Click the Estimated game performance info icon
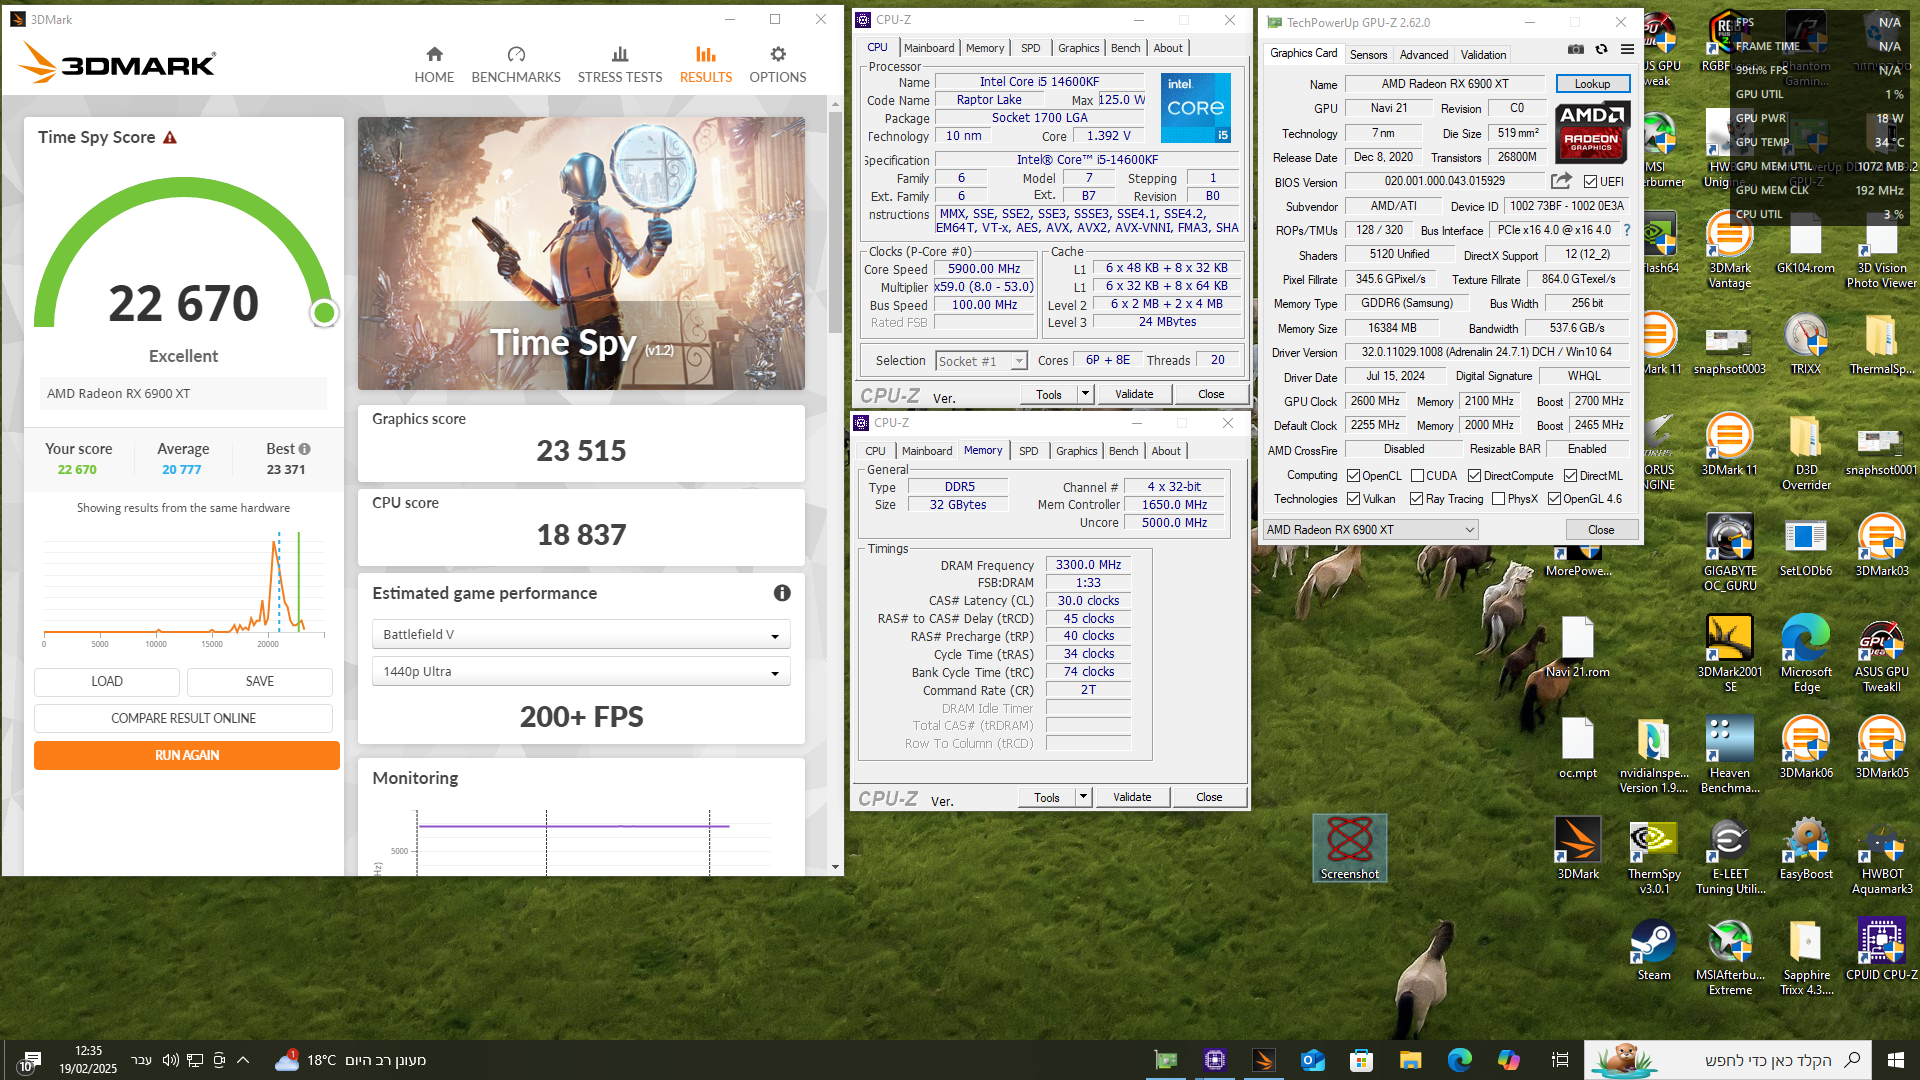The height and width of the screenshot is (1080, 1920). click(782, 593)
